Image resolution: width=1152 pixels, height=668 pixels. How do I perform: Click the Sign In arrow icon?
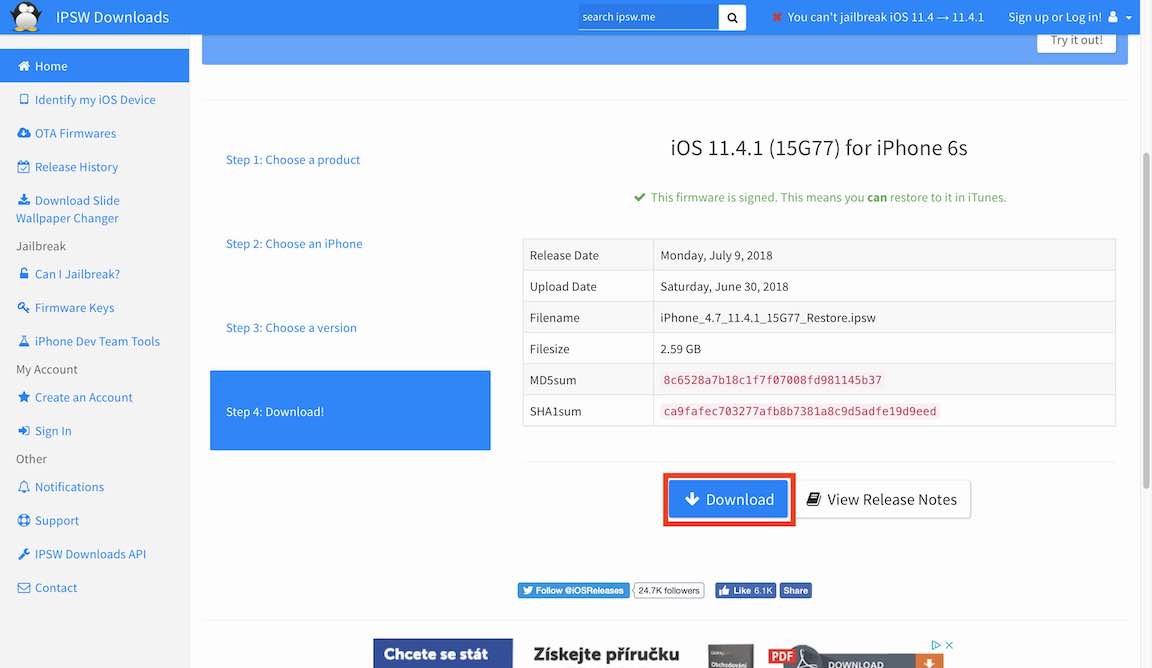click(x=24, y=431)
